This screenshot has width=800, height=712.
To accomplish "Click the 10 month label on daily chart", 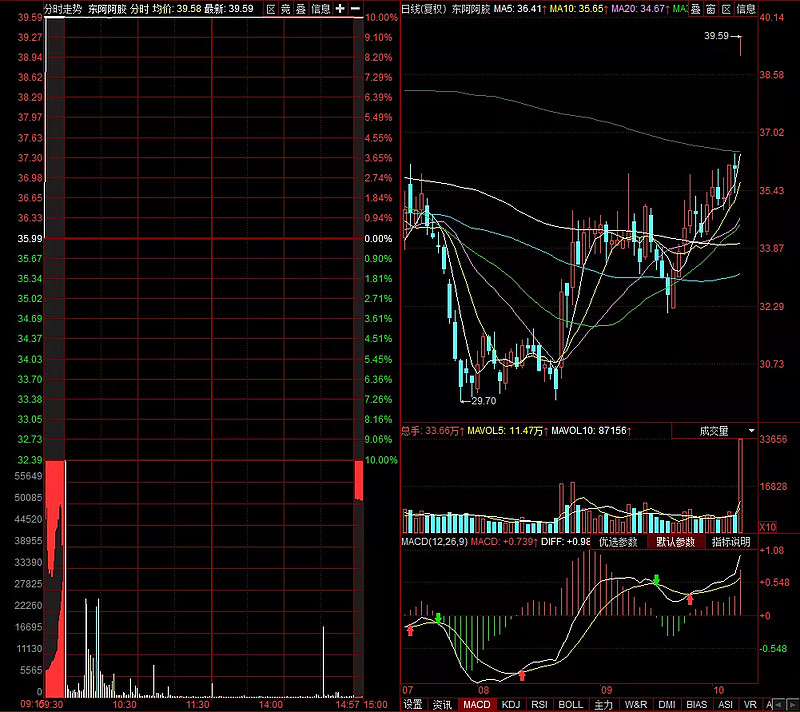I will point(718,690).
